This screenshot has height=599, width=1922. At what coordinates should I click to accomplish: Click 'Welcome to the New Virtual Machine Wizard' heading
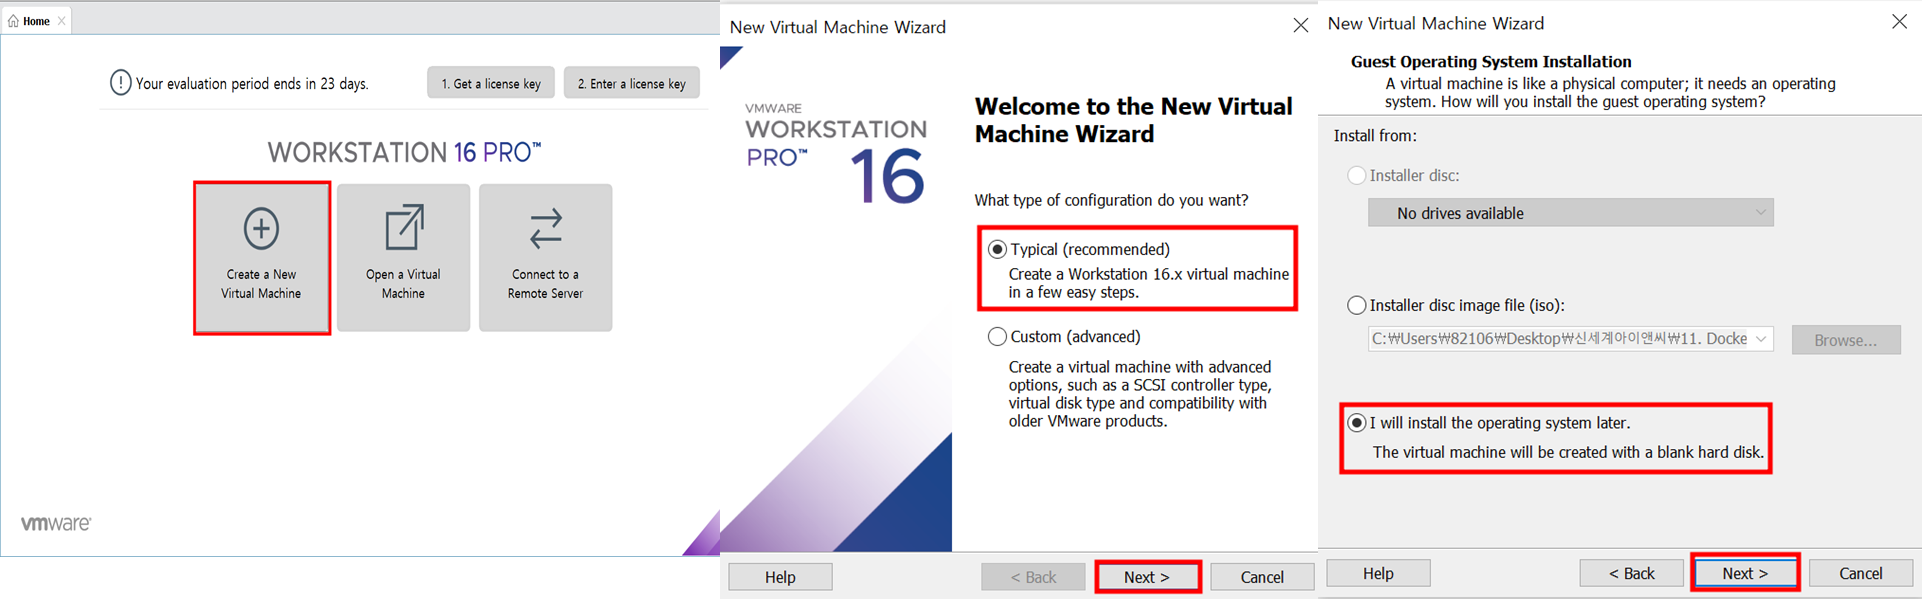[x=1133, y=120]
